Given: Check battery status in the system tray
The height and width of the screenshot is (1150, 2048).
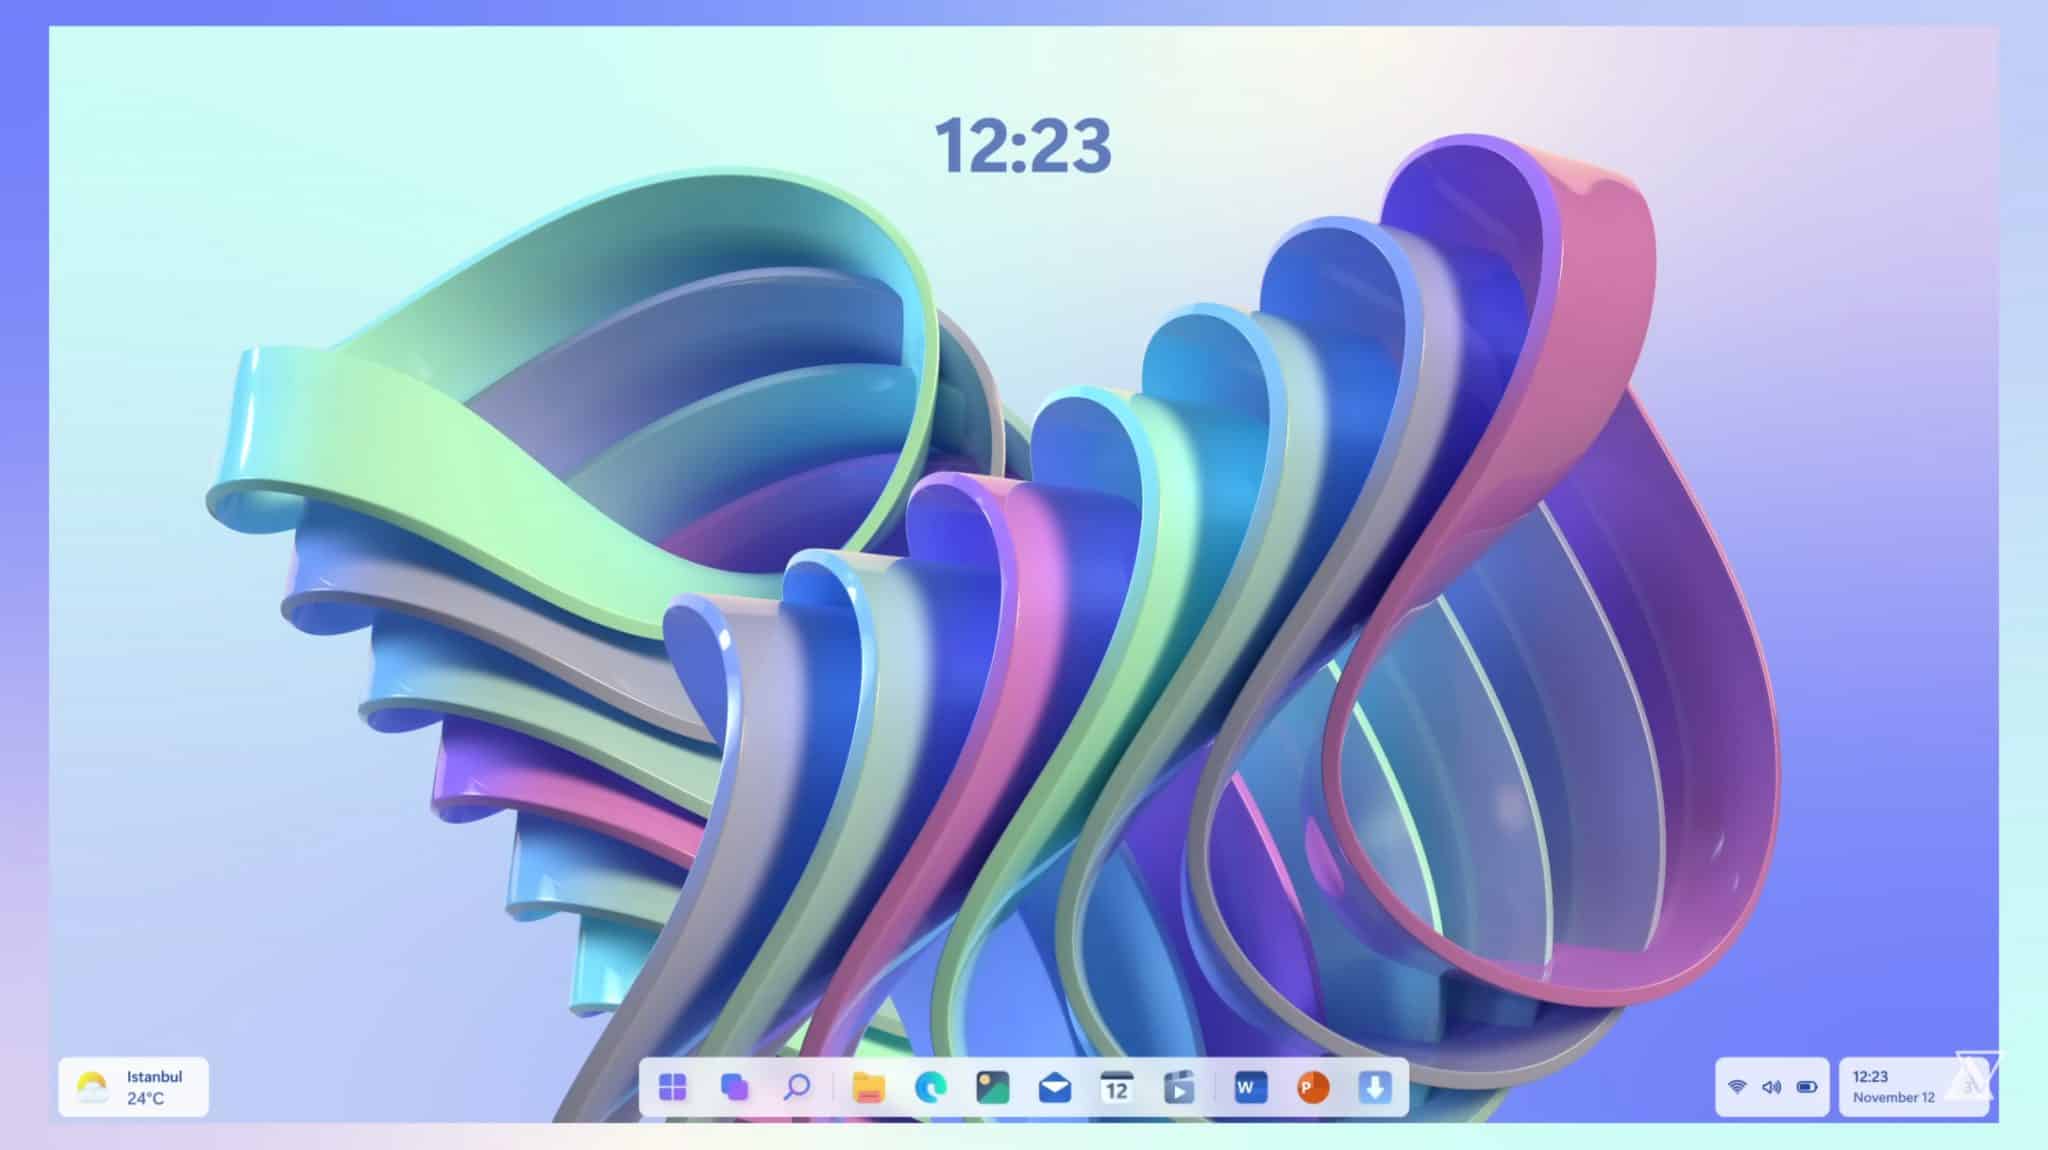Looking at the screenshot, I should (1807, 1088).
